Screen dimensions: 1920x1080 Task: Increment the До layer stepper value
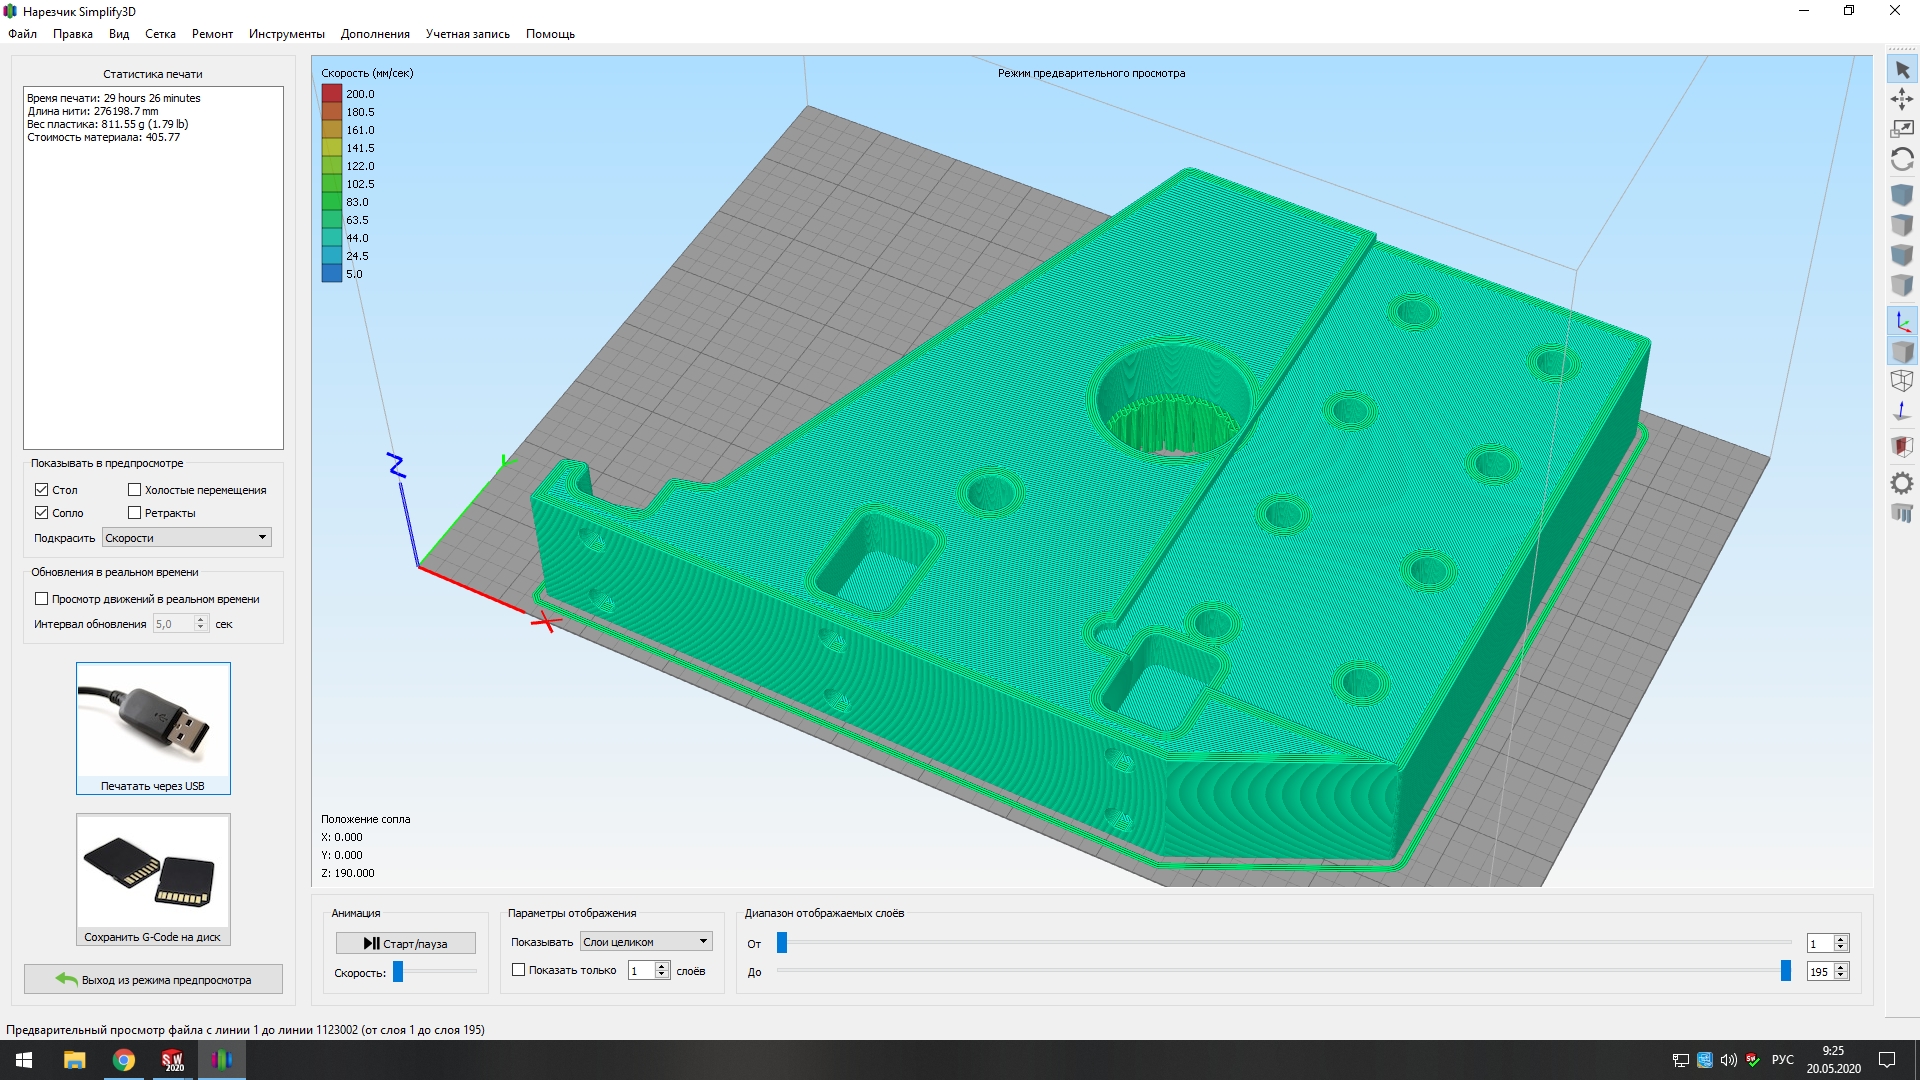tap(1841, 967)
